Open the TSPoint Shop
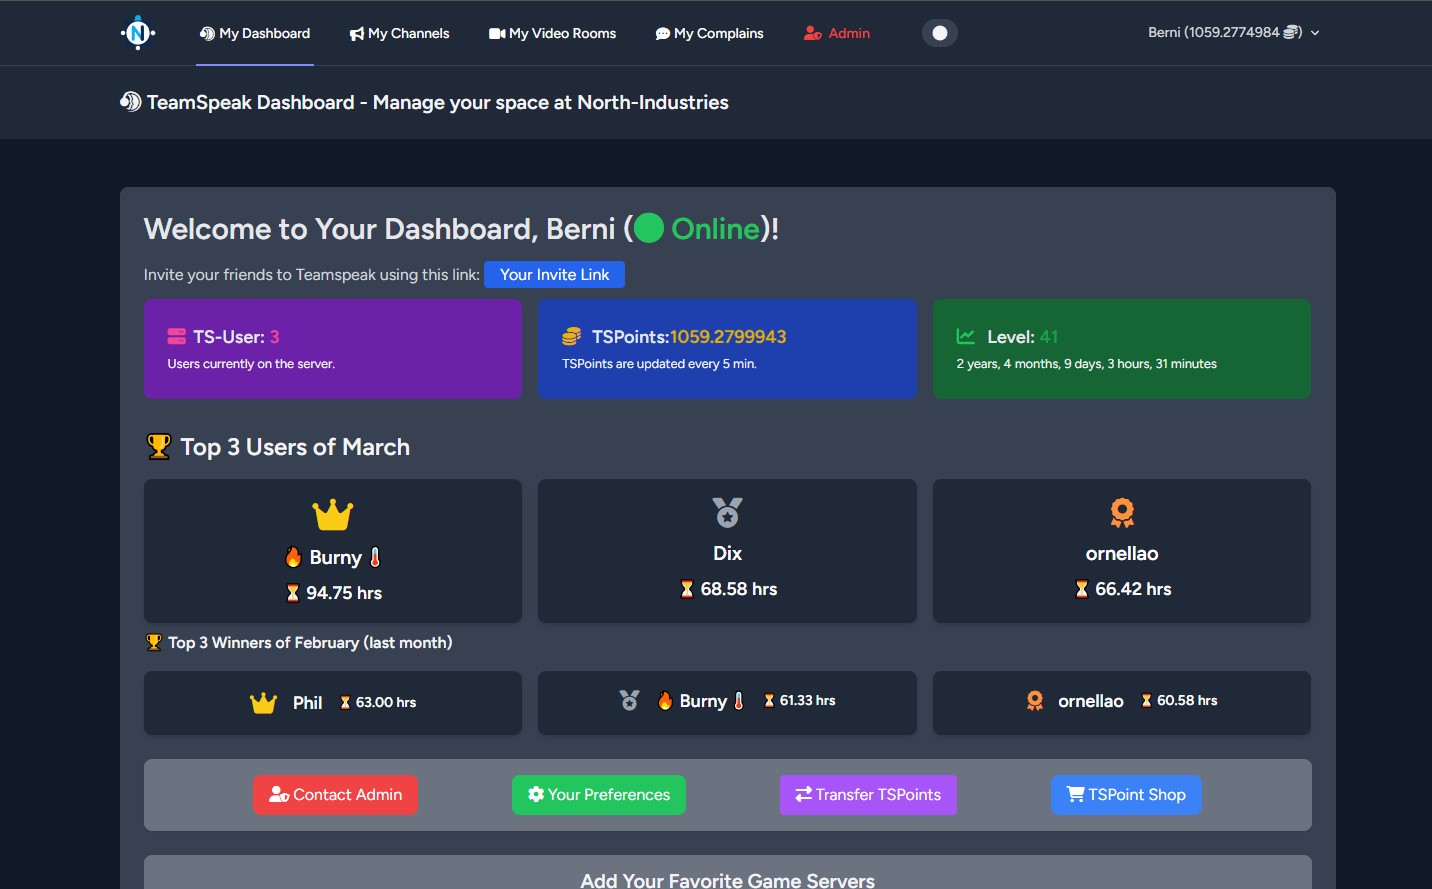Screen dimensions: 1432x889 tap(1126, 795)
